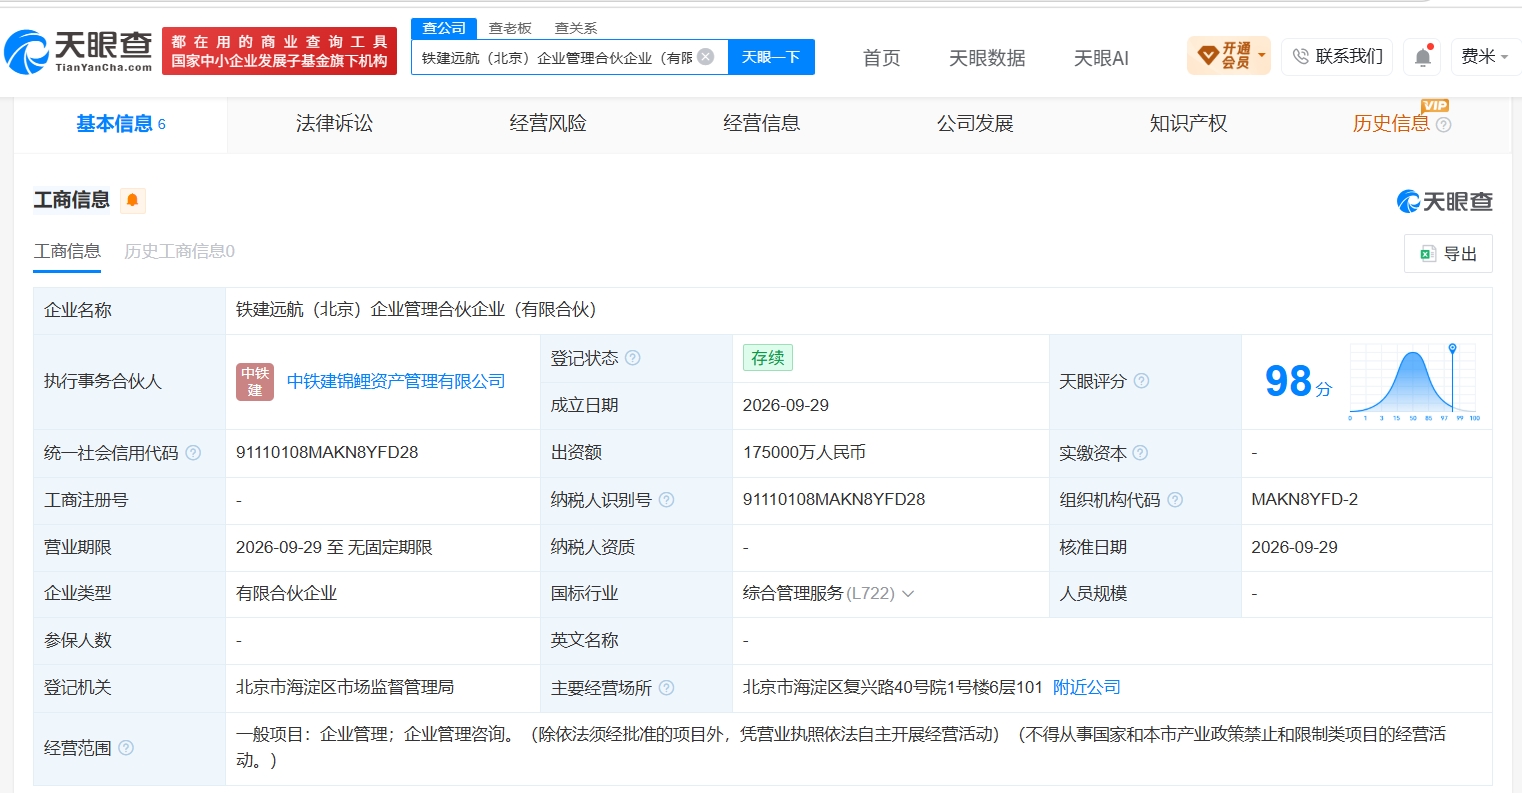
Task: Click help icon next to 组织机构代码
Action: 1175,500
